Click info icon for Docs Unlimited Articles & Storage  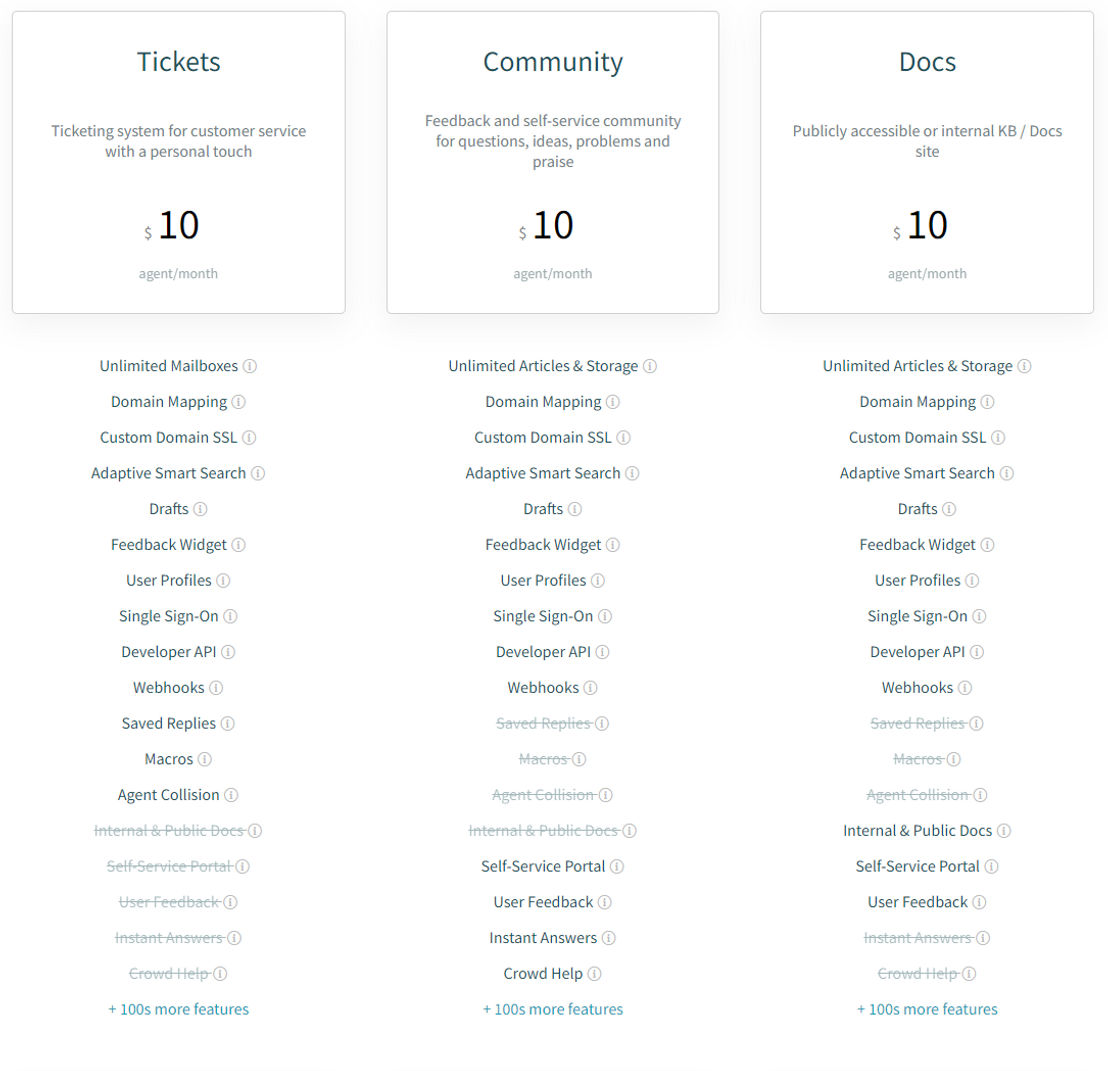[1024, 366]
